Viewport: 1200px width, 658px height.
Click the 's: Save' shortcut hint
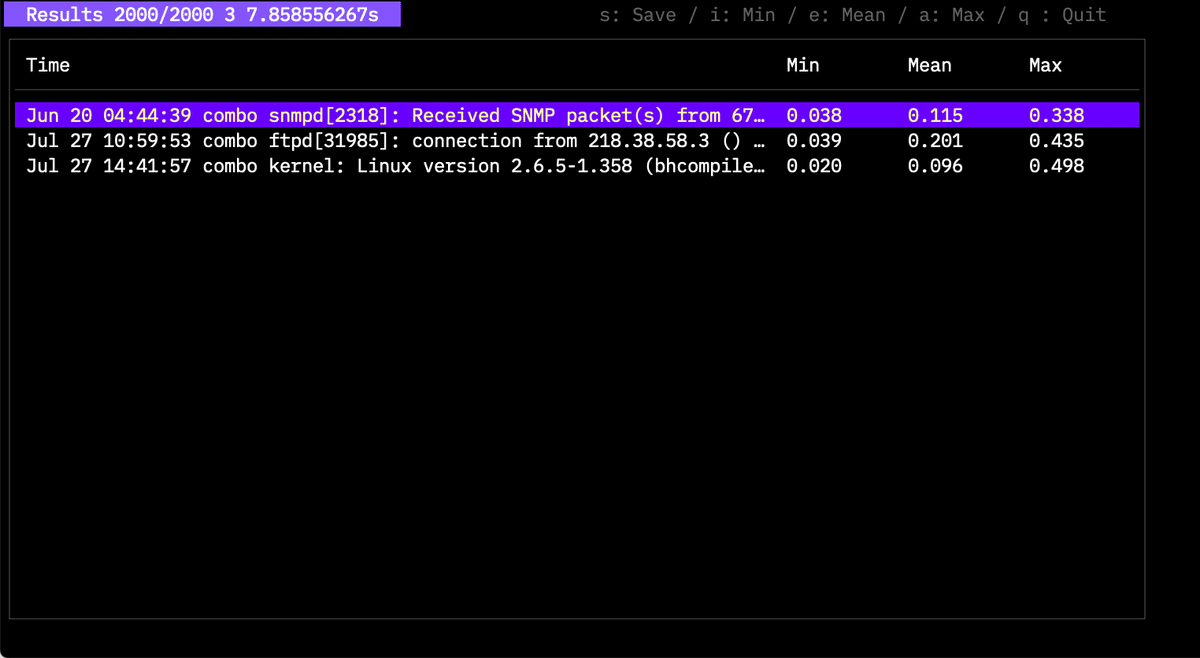pyautogui.click(x=638, y=15)
